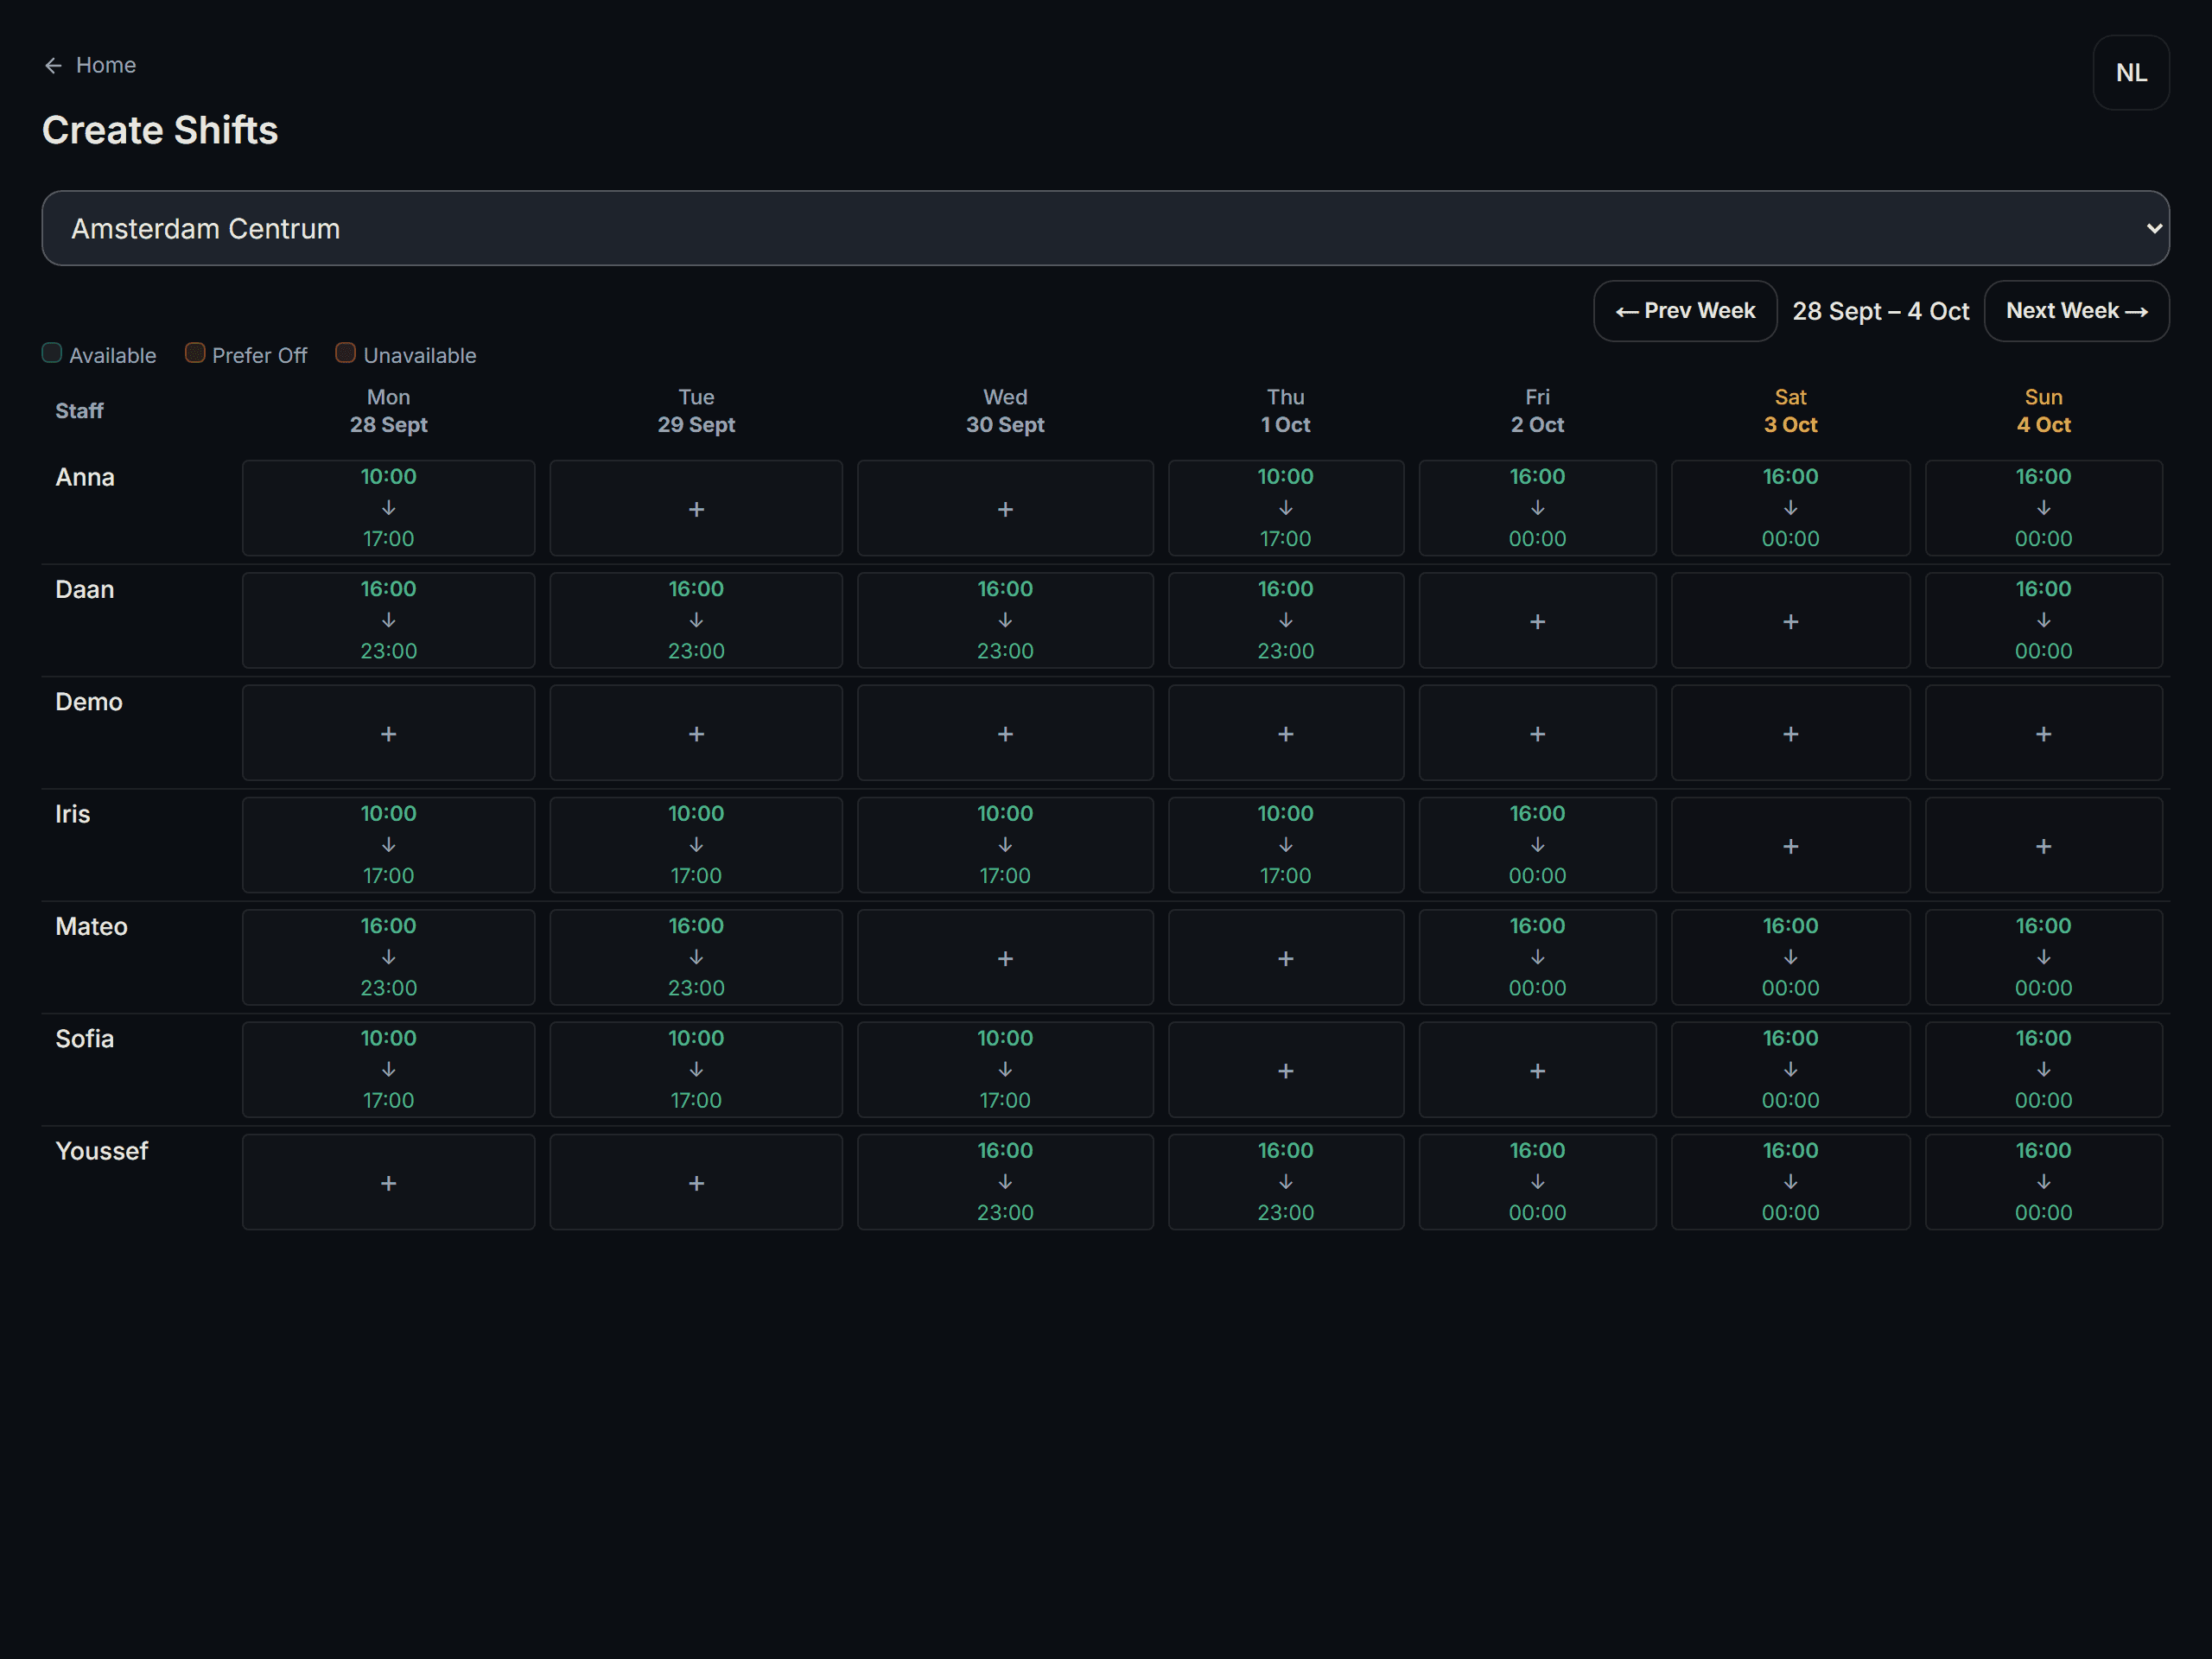Add a shift for Sofia on Thu 1 Oct
2212x1659 pixels.
click(1286, 1070)
